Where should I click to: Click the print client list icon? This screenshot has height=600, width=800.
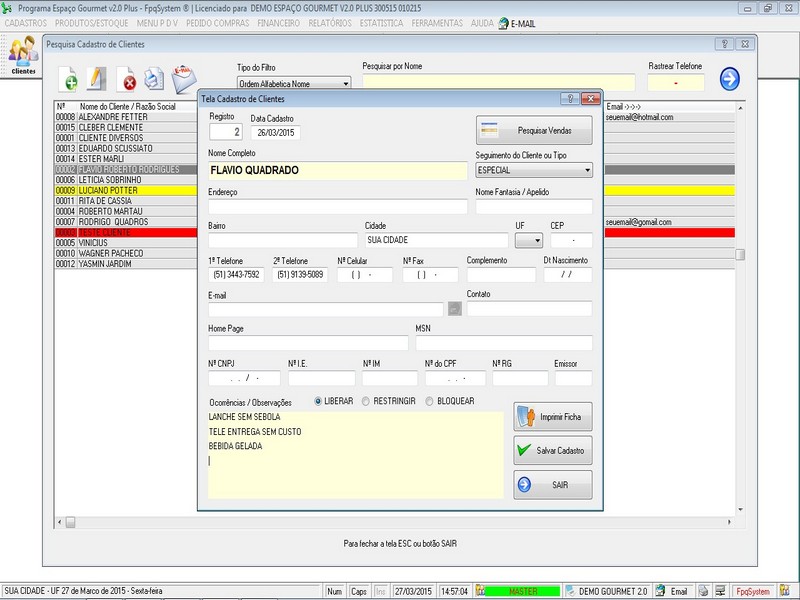click(x=154, y=79)
